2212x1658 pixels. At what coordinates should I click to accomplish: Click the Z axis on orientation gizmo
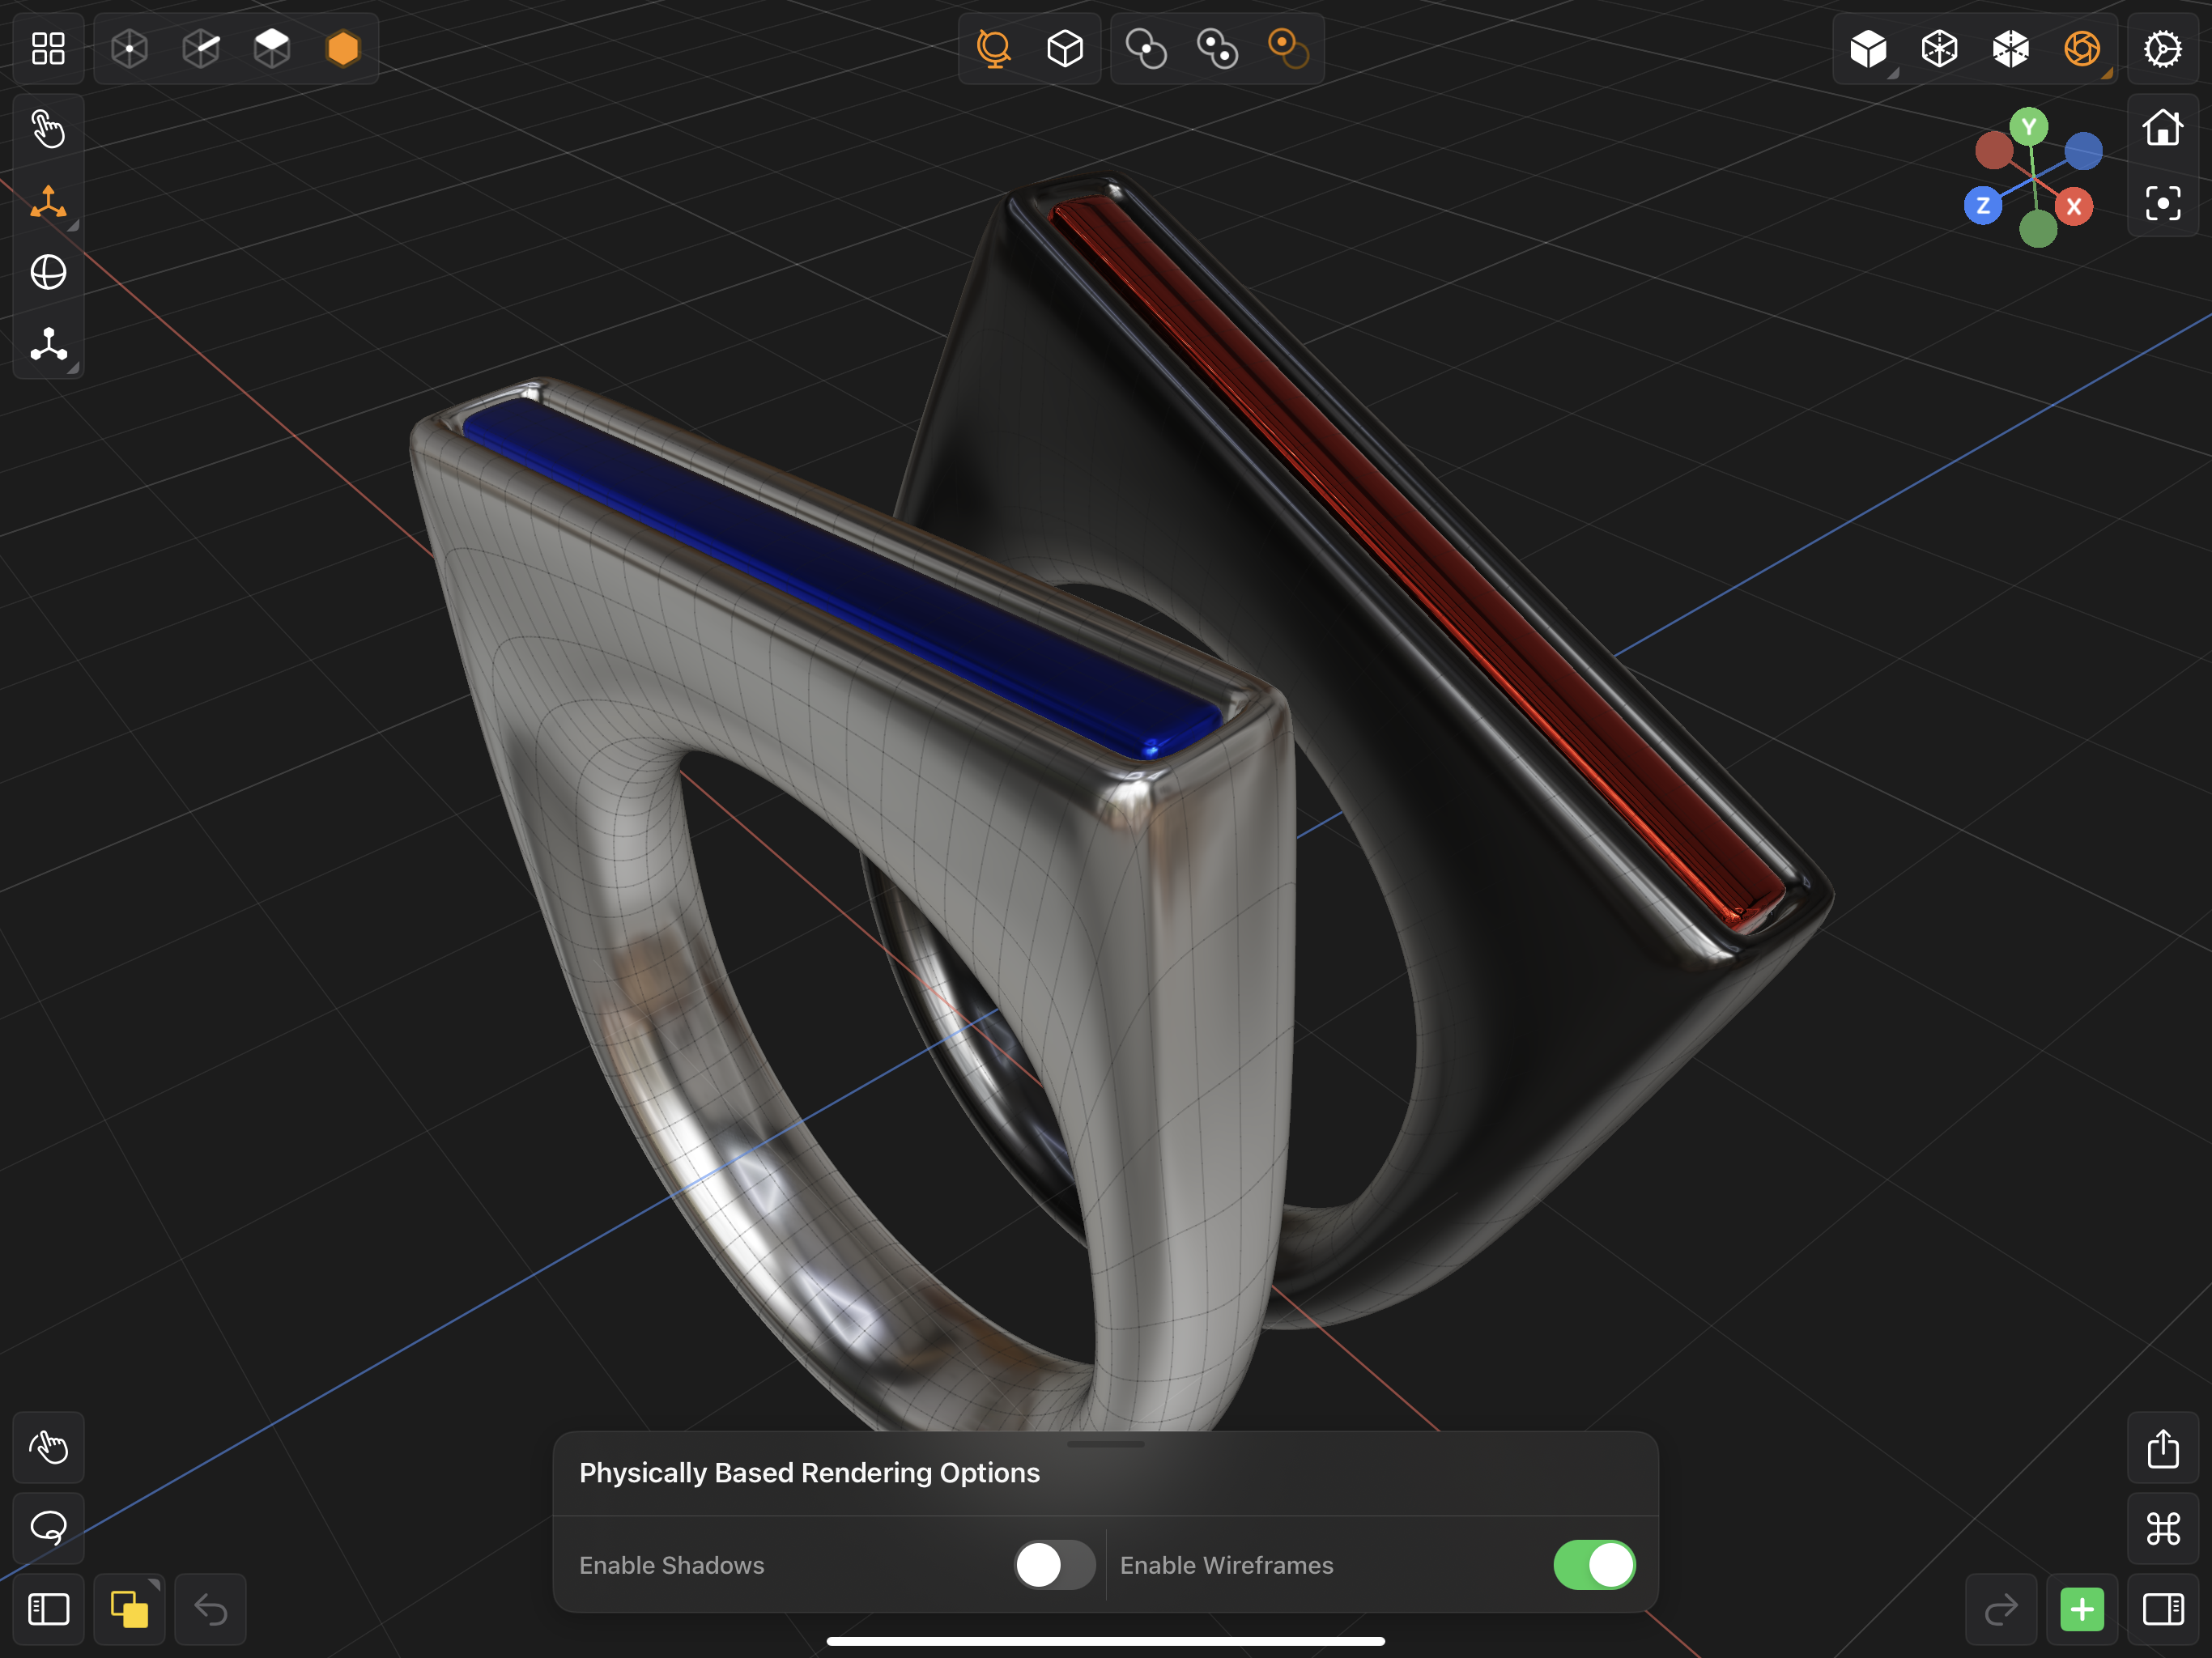[1982, 206]
